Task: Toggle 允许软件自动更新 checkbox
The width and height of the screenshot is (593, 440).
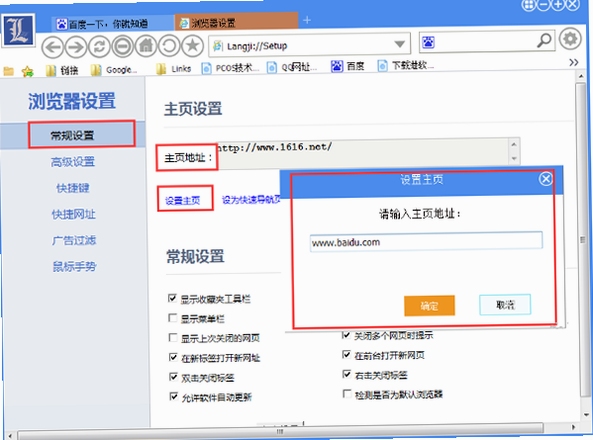Action: [174, 396]
